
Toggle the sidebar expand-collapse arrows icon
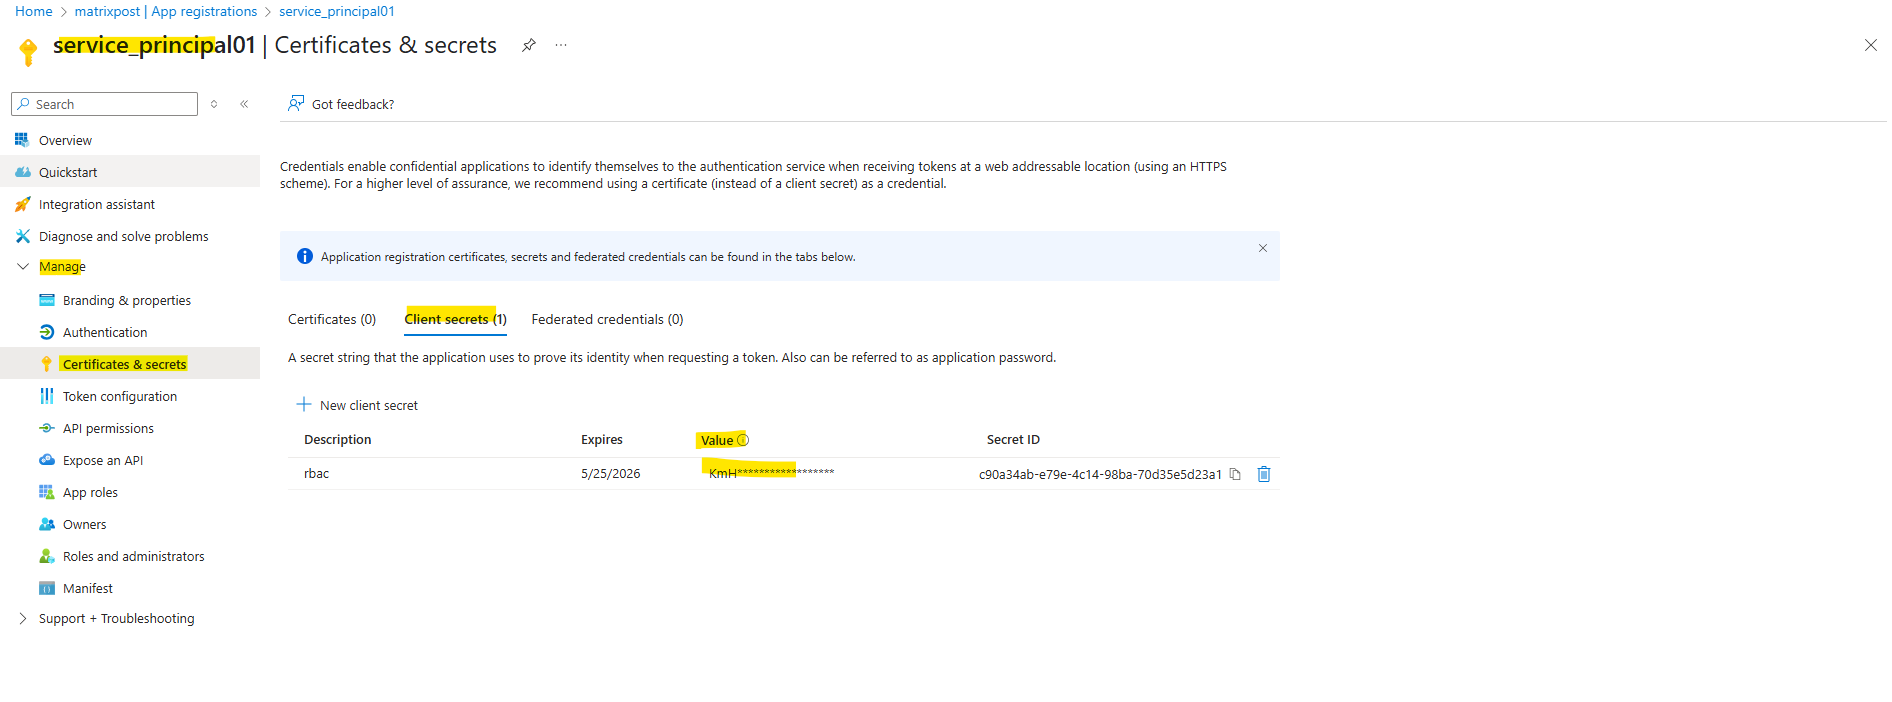tap(214, 104)
